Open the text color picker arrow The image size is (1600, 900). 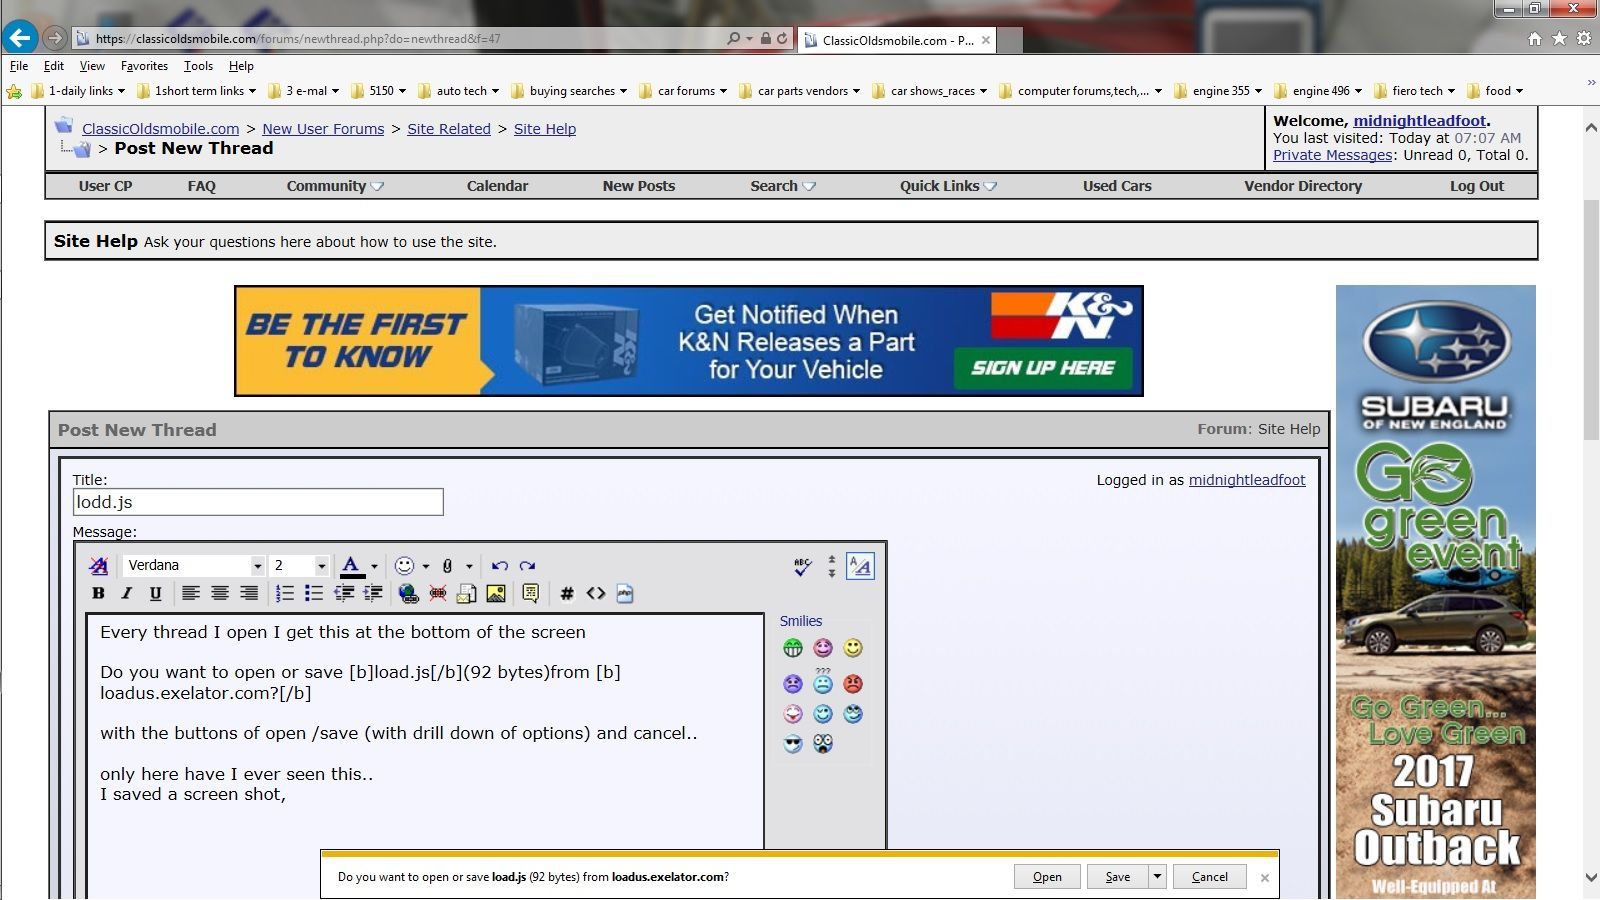tap(375, 566)
